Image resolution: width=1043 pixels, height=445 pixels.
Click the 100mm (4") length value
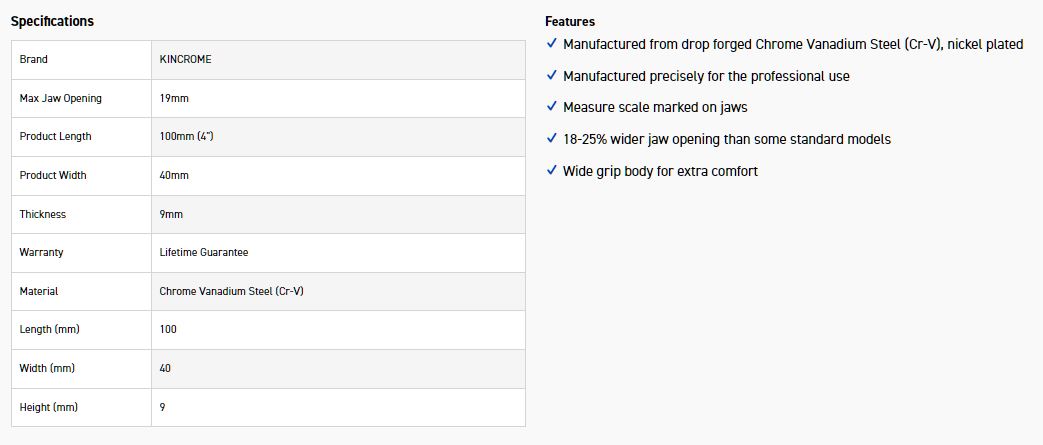pos(186,136)
